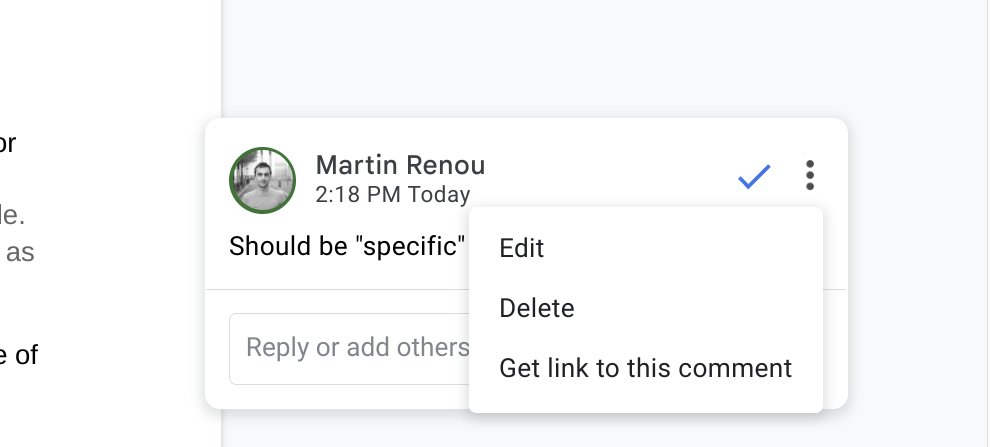Viewport: 990px width, 447px height.
Task: Click the author name Martin Renou
Action: coord(400,165)
